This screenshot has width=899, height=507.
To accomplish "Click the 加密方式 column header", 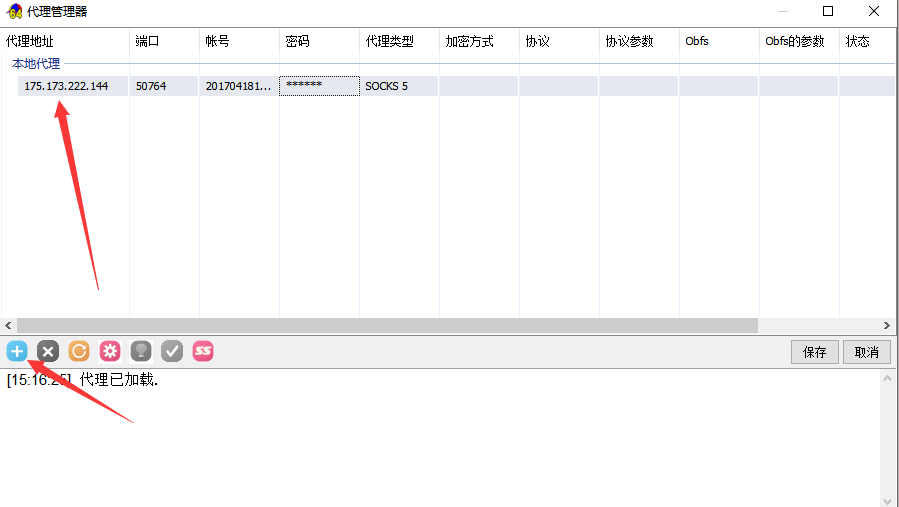I will pyautogui.click(x=479, y=41).
